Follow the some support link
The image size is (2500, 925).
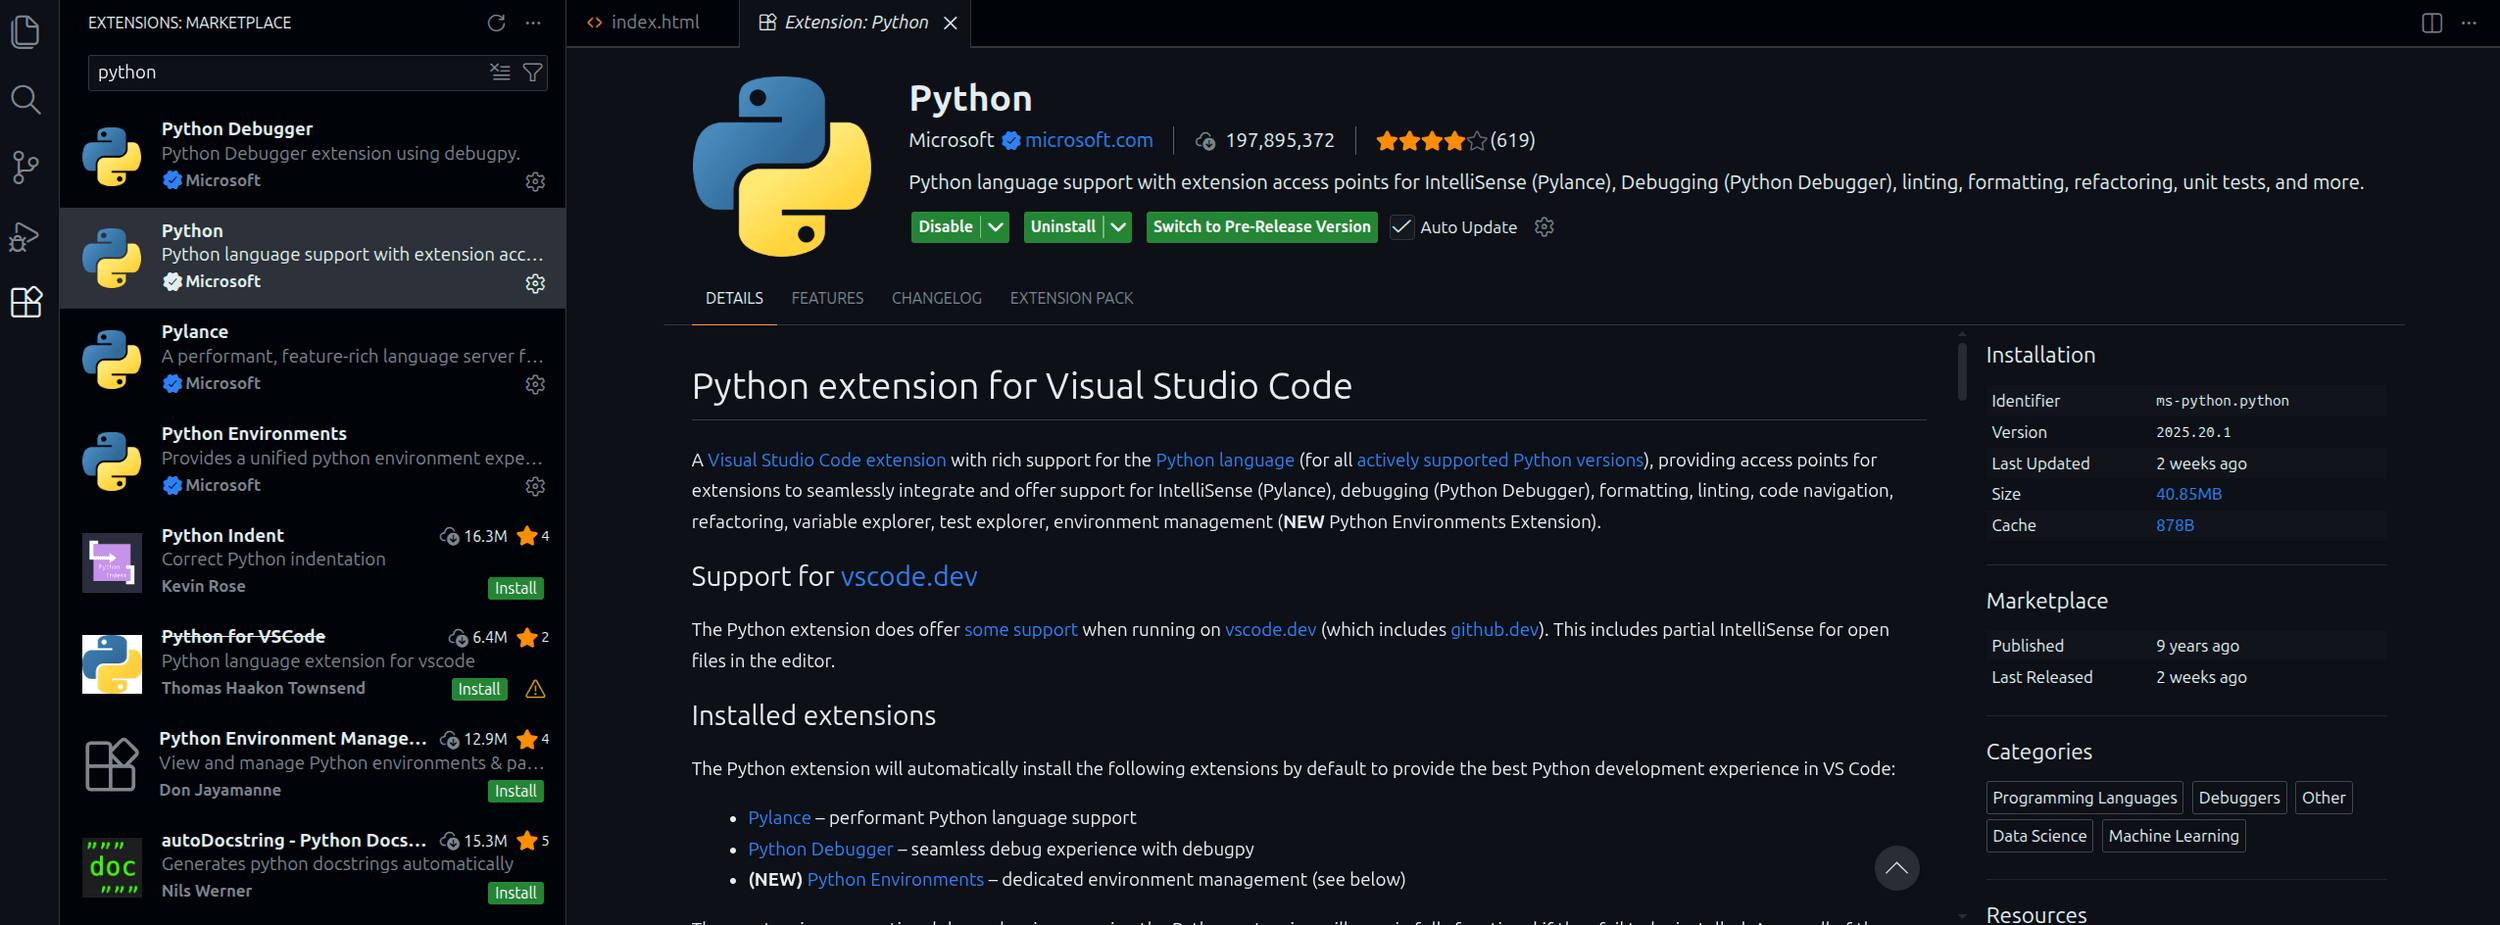1021,630
